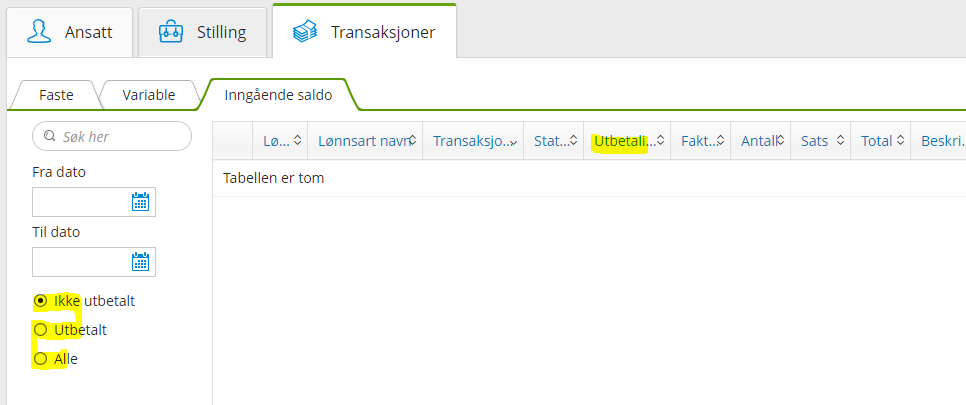Sort by the Total column

pos(901,141)
